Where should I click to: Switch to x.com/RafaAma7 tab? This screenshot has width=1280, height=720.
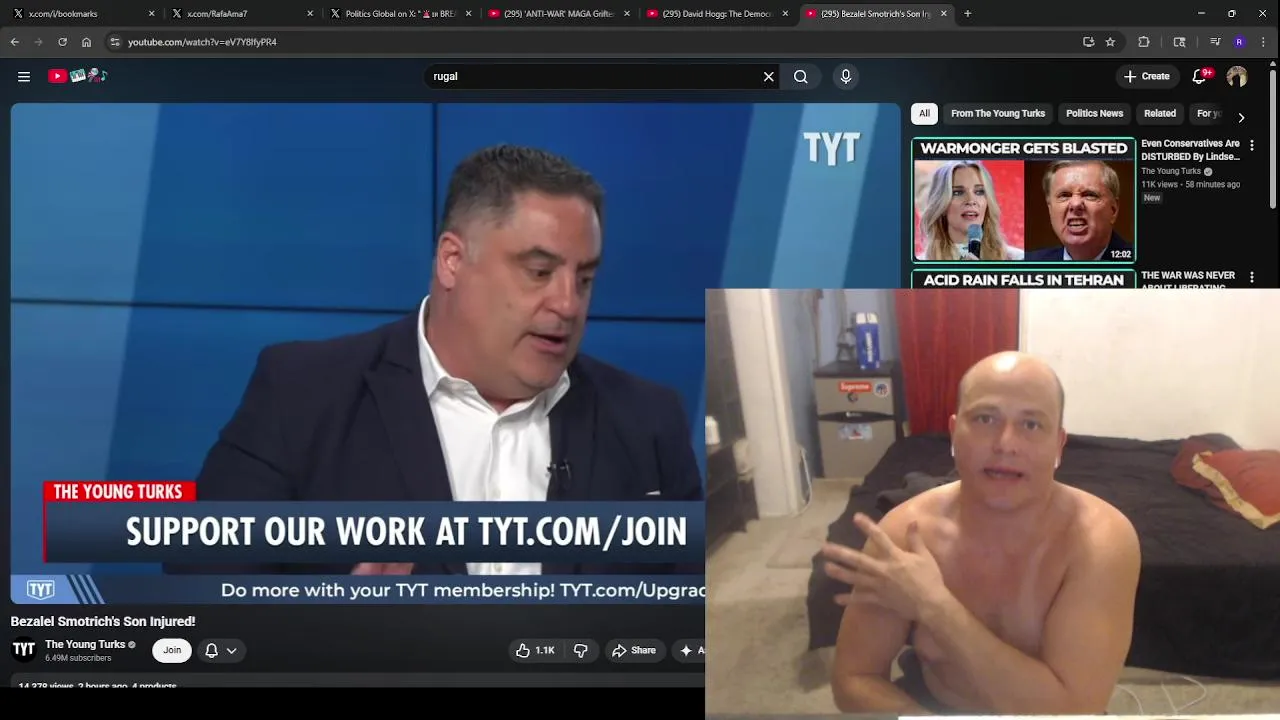[x=240, y=14]
